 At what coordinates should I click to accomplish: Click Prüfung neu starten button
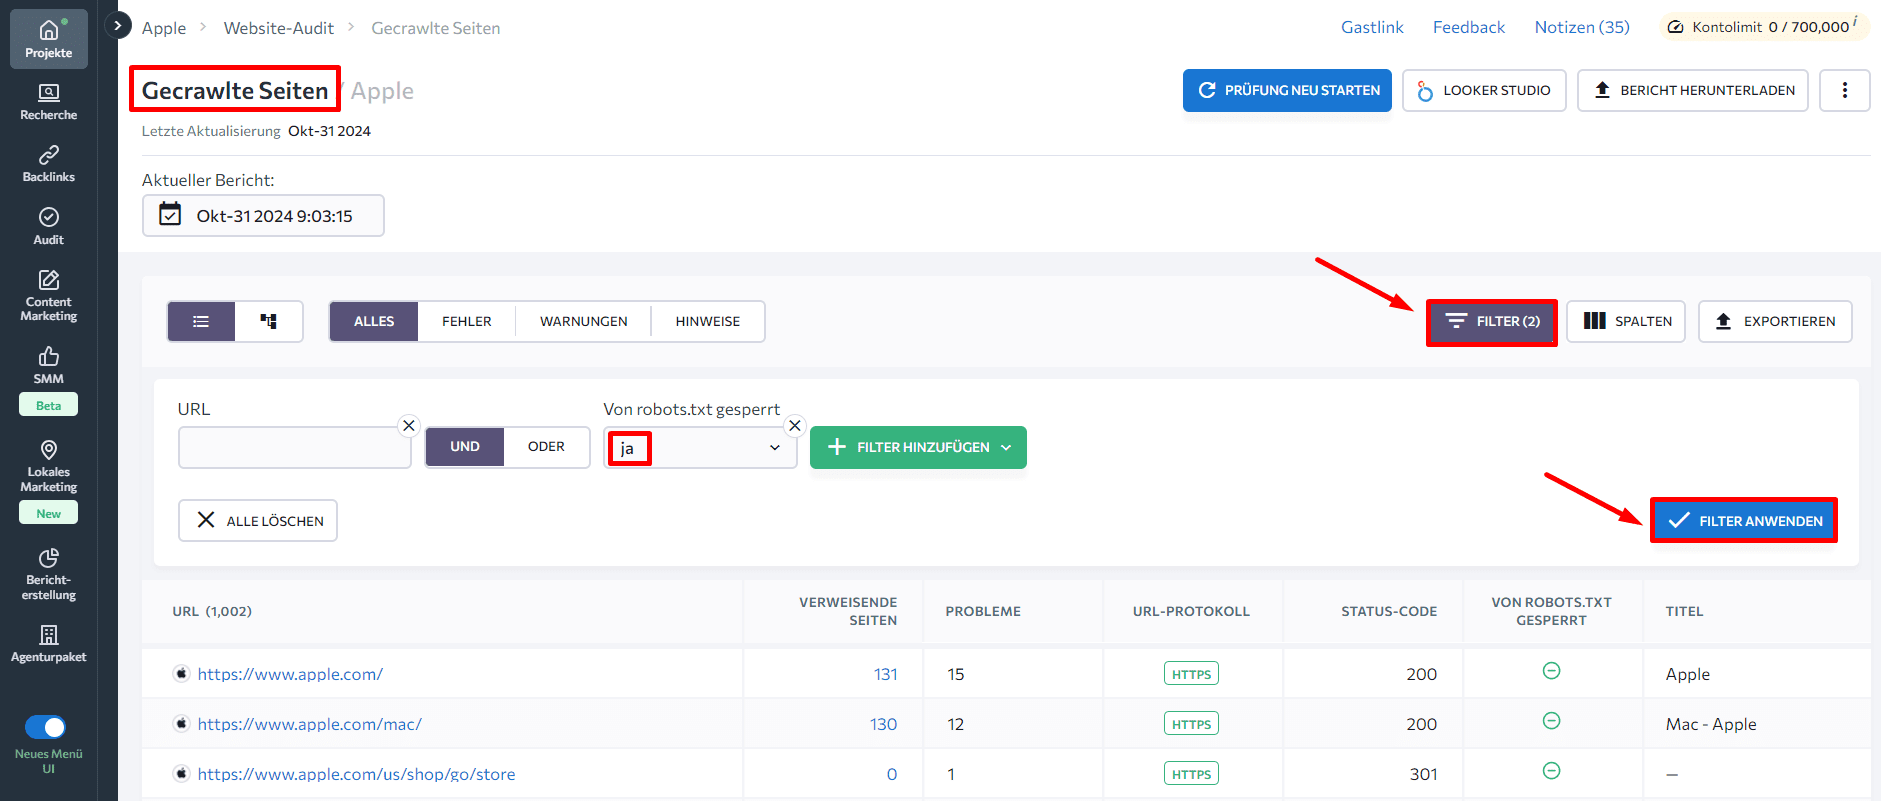(x=1287, y=90)
